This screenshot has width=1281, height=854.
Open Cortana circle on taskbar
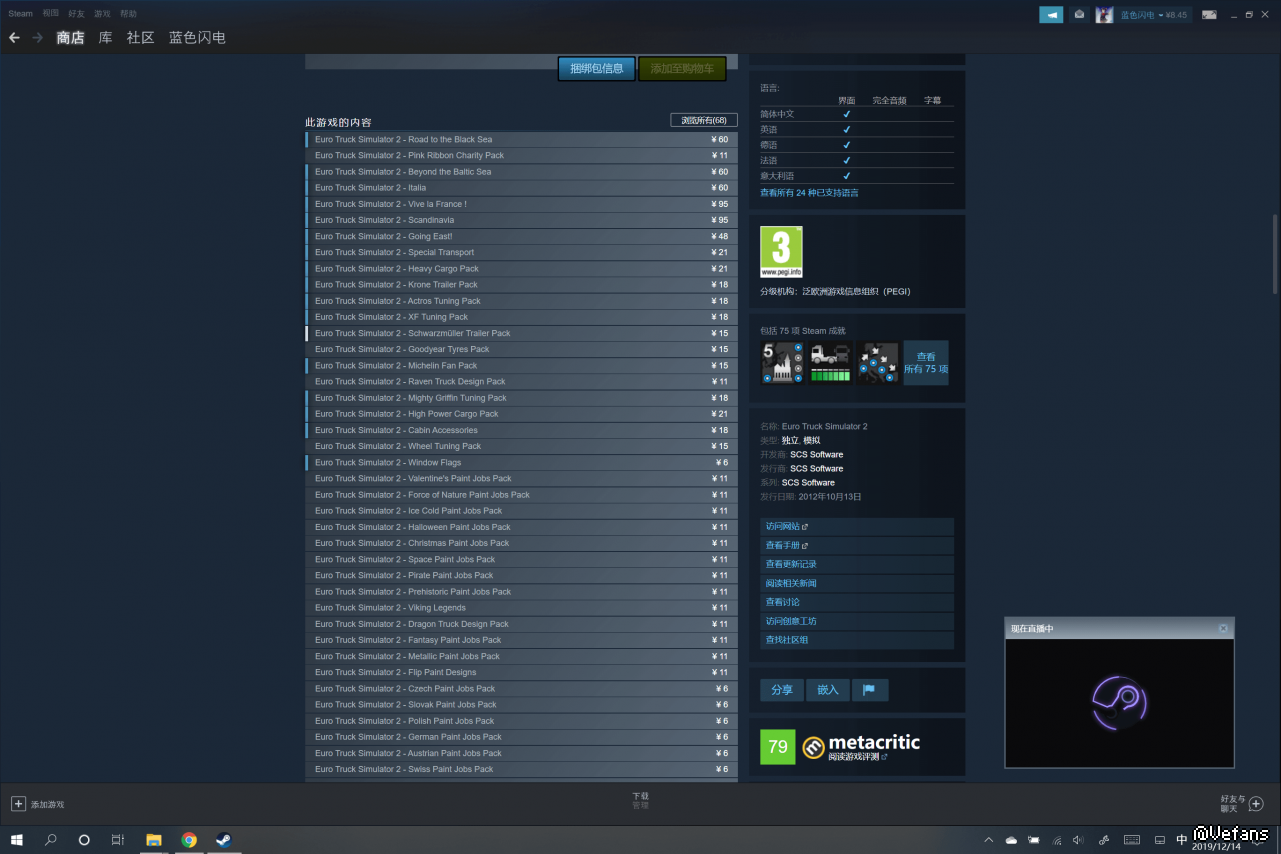tap(84, 840)
